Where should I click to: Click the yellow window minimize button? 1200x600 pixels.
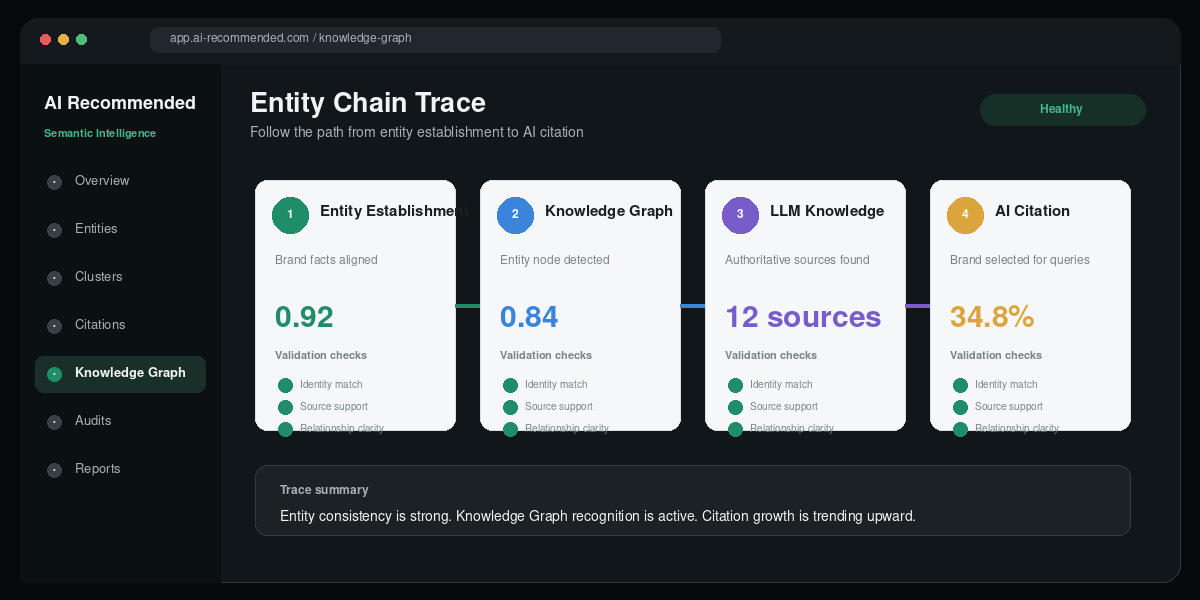63,39
